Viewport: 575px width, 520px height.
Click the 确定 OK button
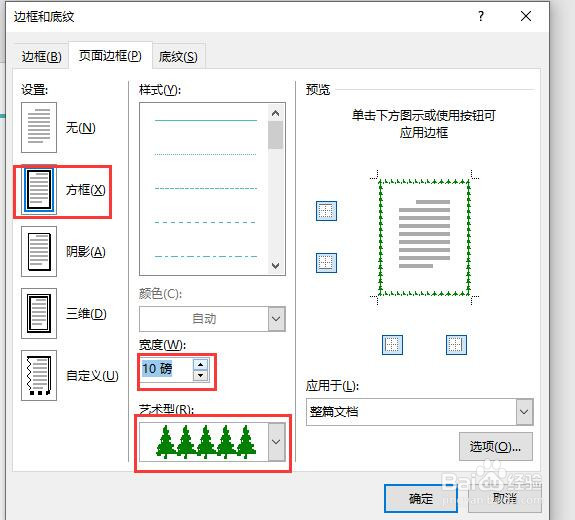click(x=421, y=498)
